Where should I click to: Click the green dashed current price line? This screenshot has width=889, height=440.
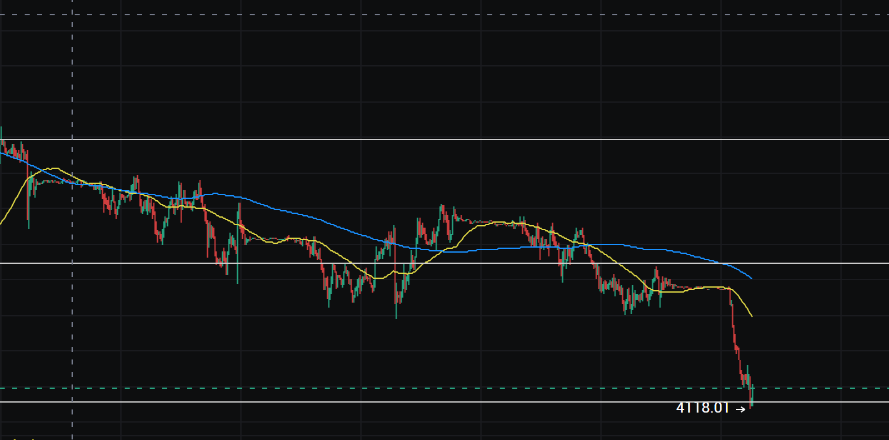point(444,388)
